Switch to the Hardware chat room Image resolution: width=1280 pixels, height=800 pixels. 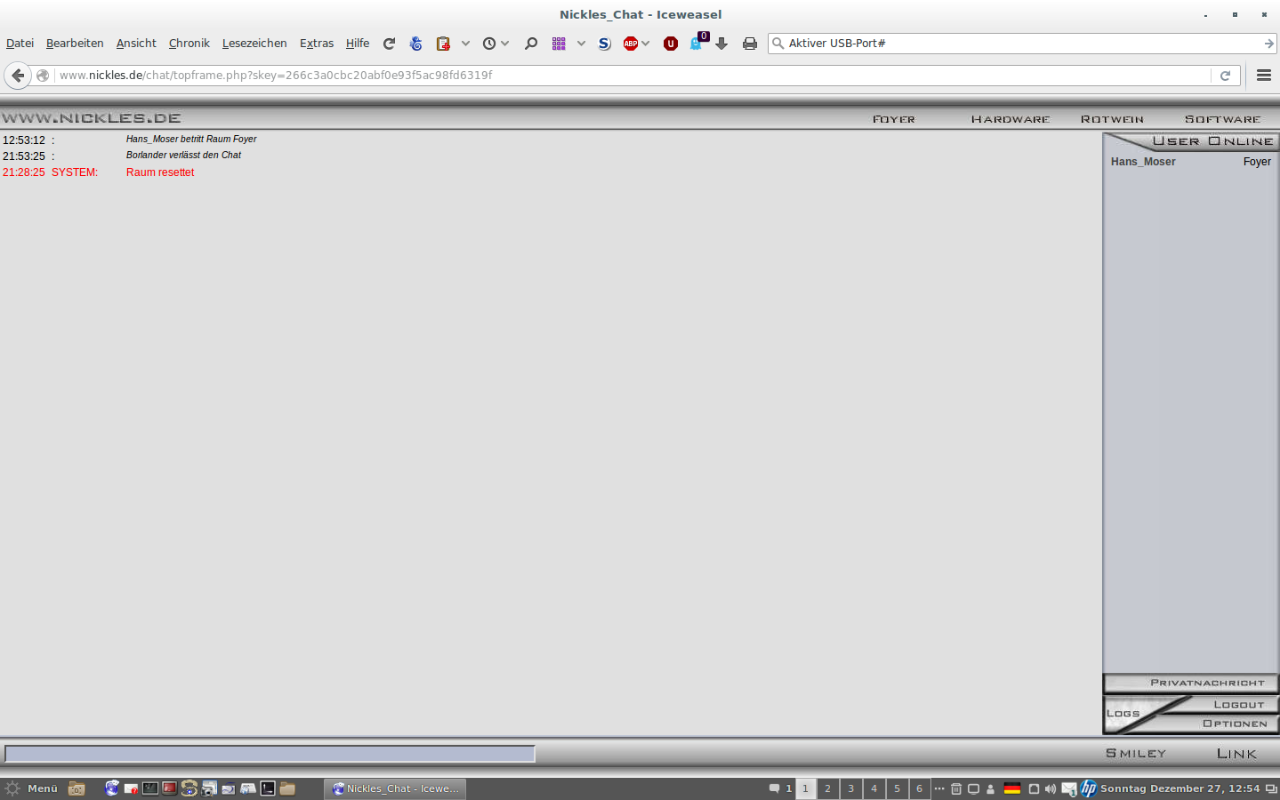click(x=1010, y=119)
